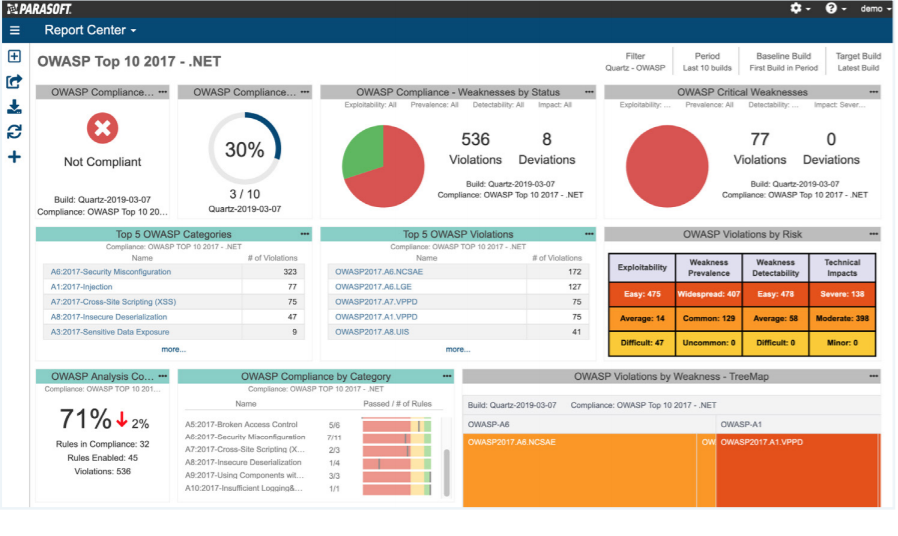Click Common: 129 prevalence cell
The height and width of the screenshot is (536, 898).
tap(708, 318)
